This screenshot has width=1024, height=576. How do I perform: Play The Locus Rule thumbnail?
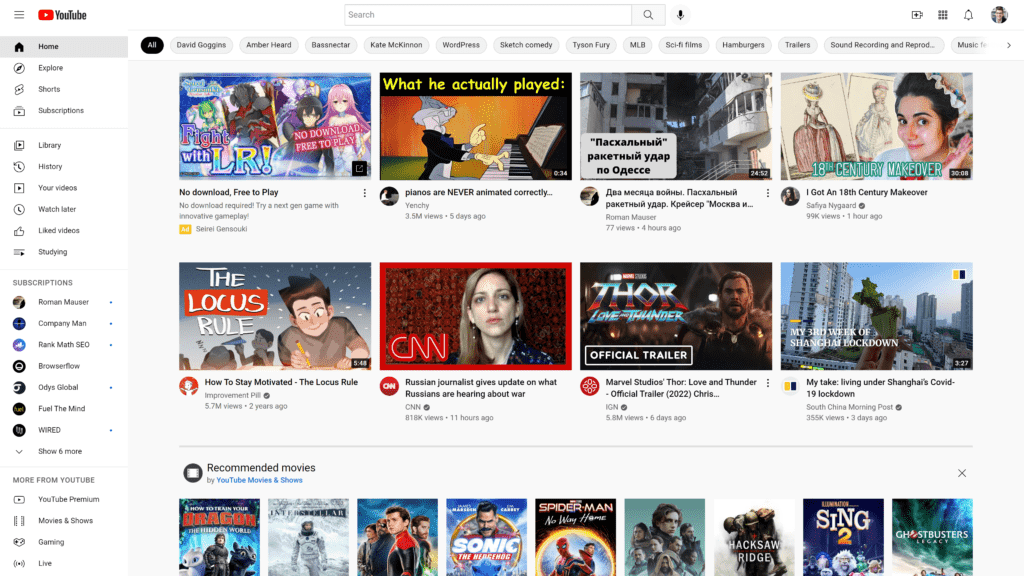point(275,316)
